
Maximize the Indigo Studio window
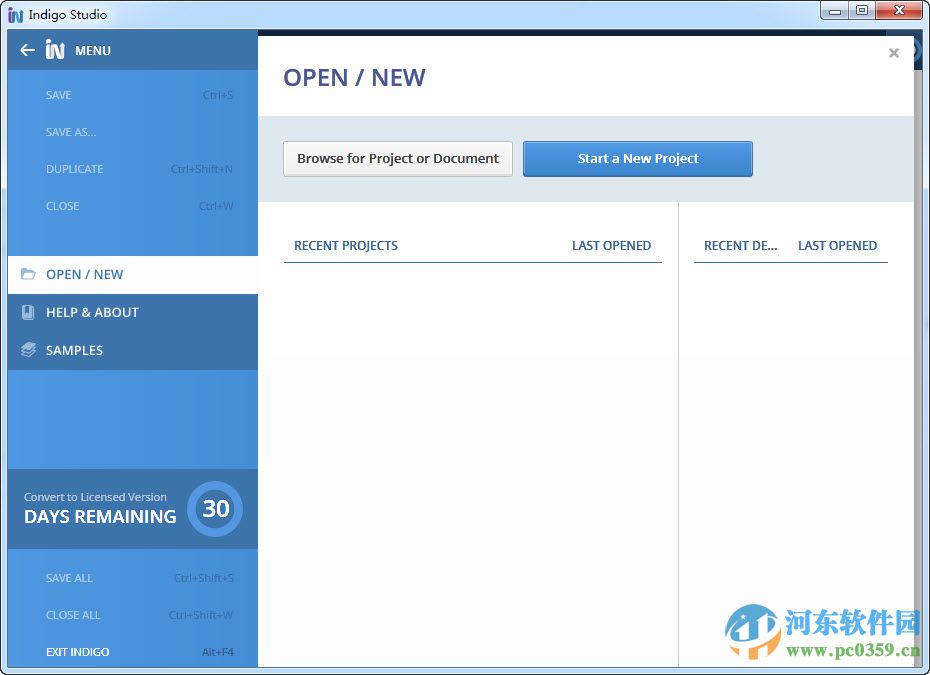862,11
